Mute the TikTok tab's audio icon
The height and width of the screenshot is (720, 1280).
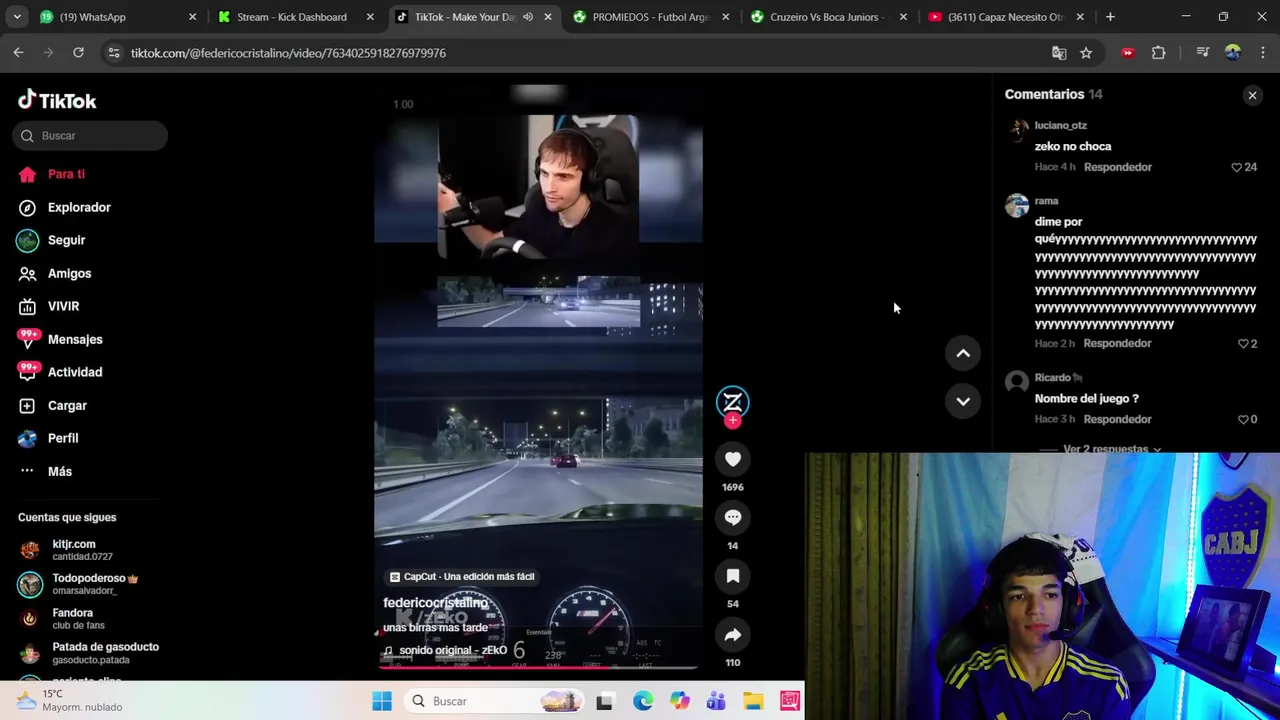(527, 17)
